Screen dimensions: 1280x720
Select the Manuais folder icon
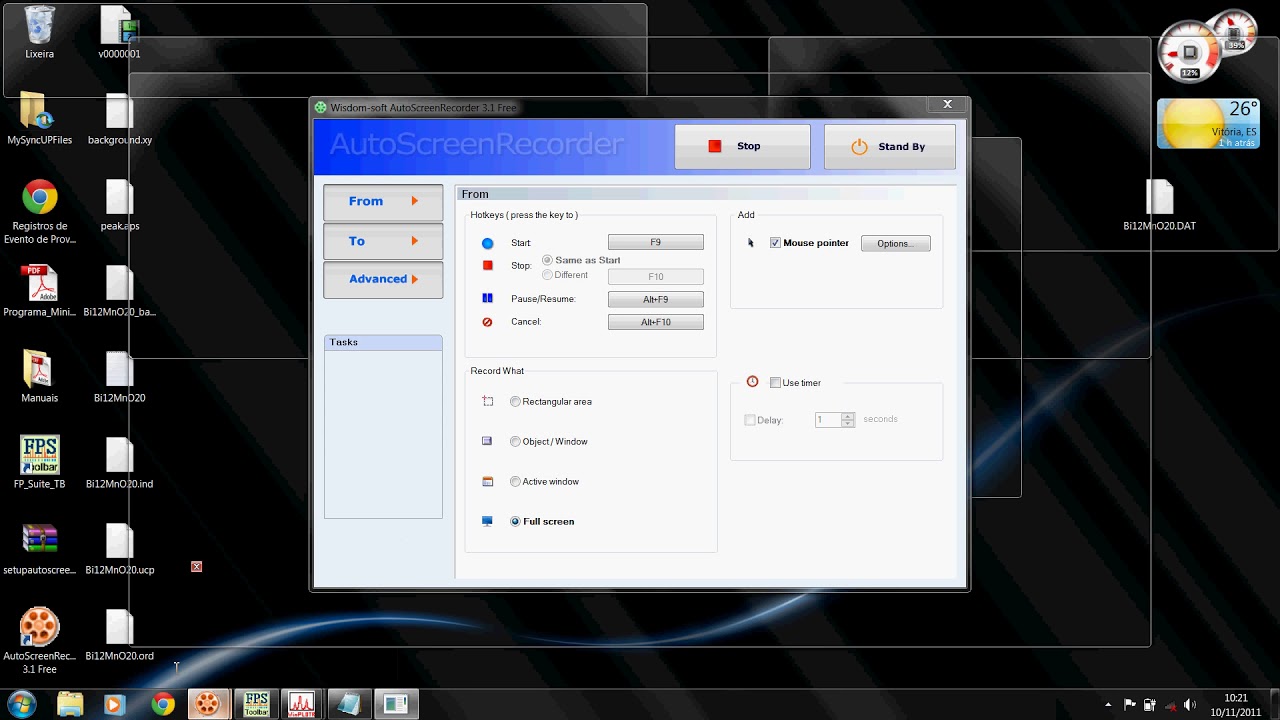pos(39,377)
